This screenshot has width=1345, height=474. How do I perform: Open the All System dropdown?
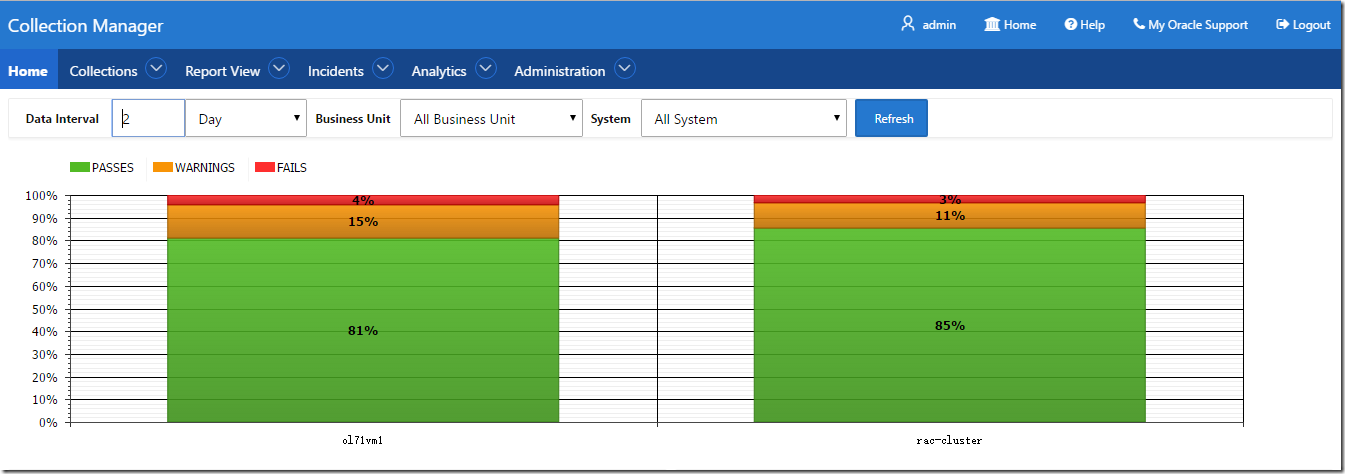click(x=744, y=118)
